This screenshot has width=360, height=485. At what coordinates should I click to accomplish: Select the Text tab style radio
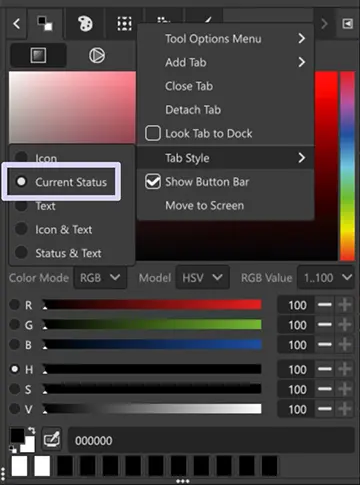[x=21, y=206]
